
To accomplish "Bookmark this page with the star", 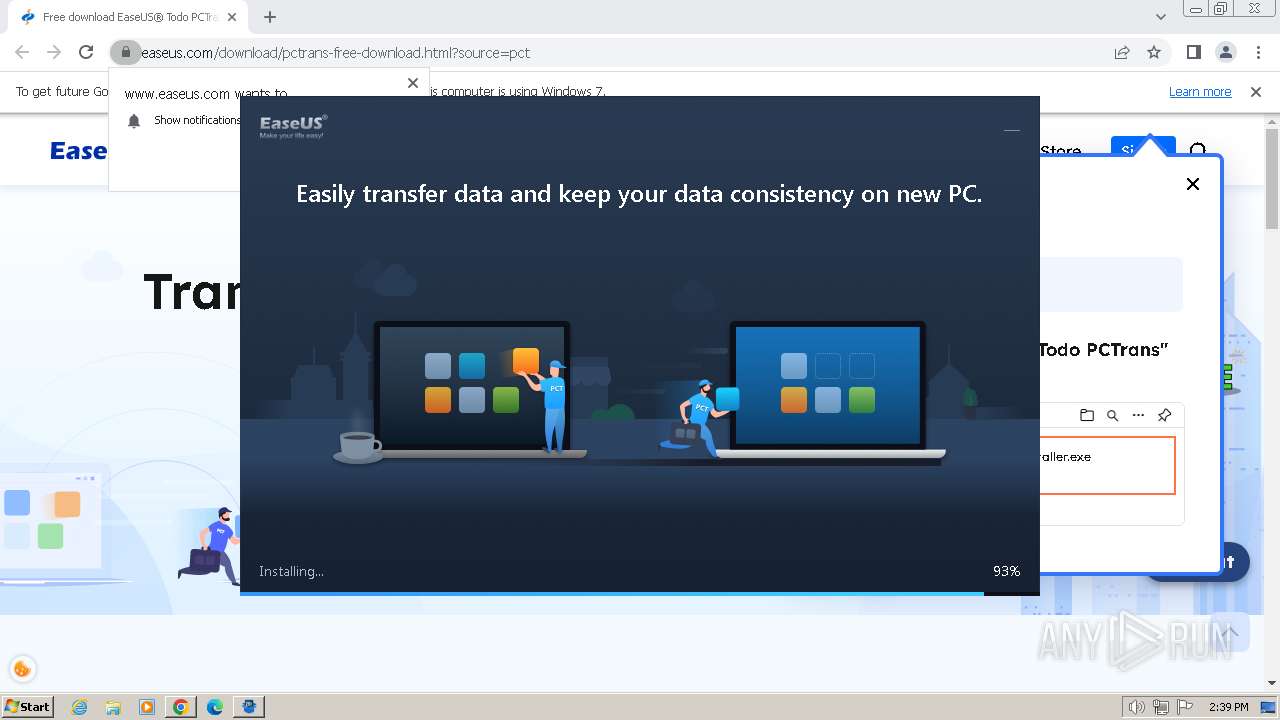I will pos(1154,52).
